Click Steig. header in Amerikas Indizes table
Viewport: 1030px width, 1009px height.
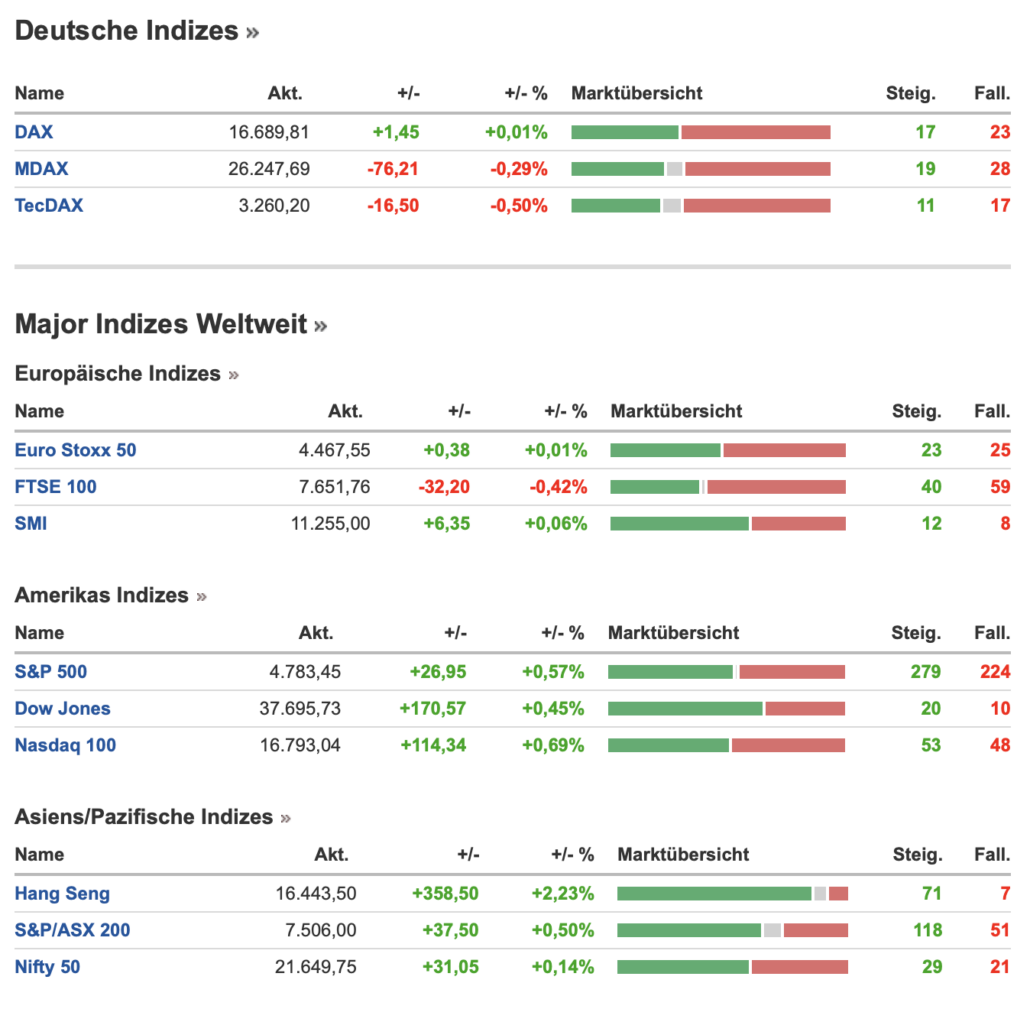[x=916, y=633]
